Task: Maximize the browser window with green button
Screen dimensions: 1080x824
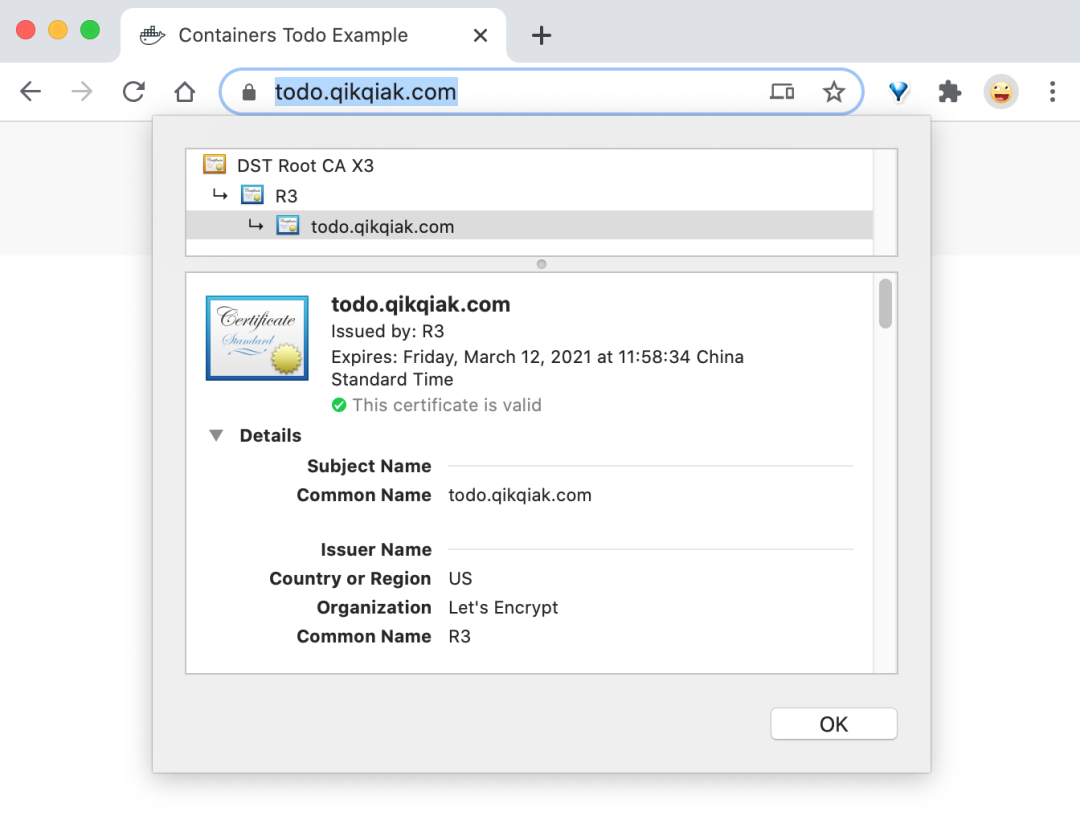Action: click(90, 30)
